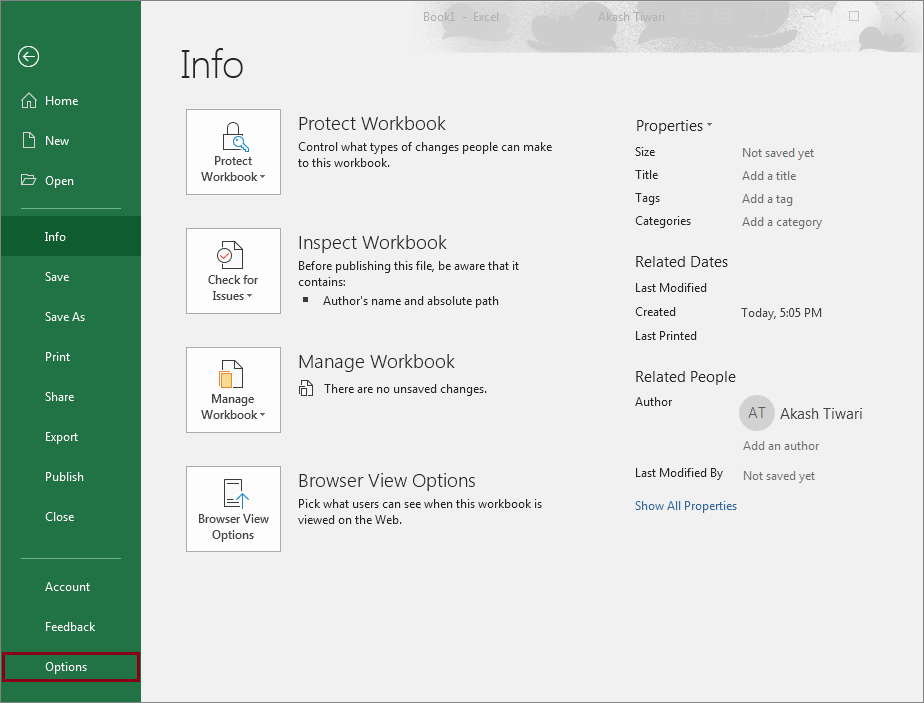Click the Manage Workbook pages icon
Viewport: 924px width, 703px height.
pyautogui.click(x=230, y=374)
